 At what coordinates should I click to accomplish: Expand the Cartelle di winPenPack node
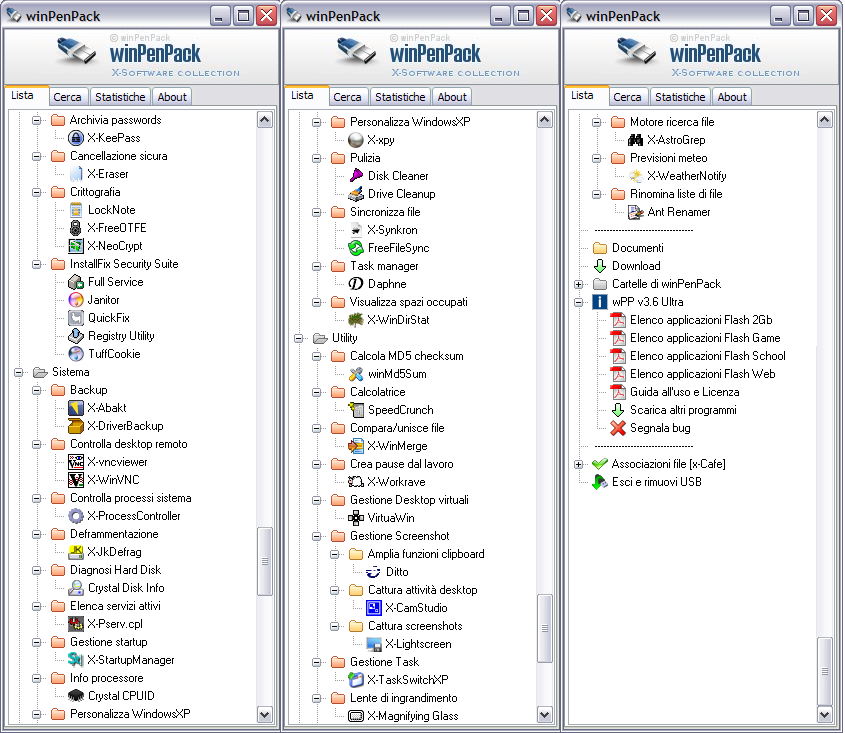click(579, 285)
